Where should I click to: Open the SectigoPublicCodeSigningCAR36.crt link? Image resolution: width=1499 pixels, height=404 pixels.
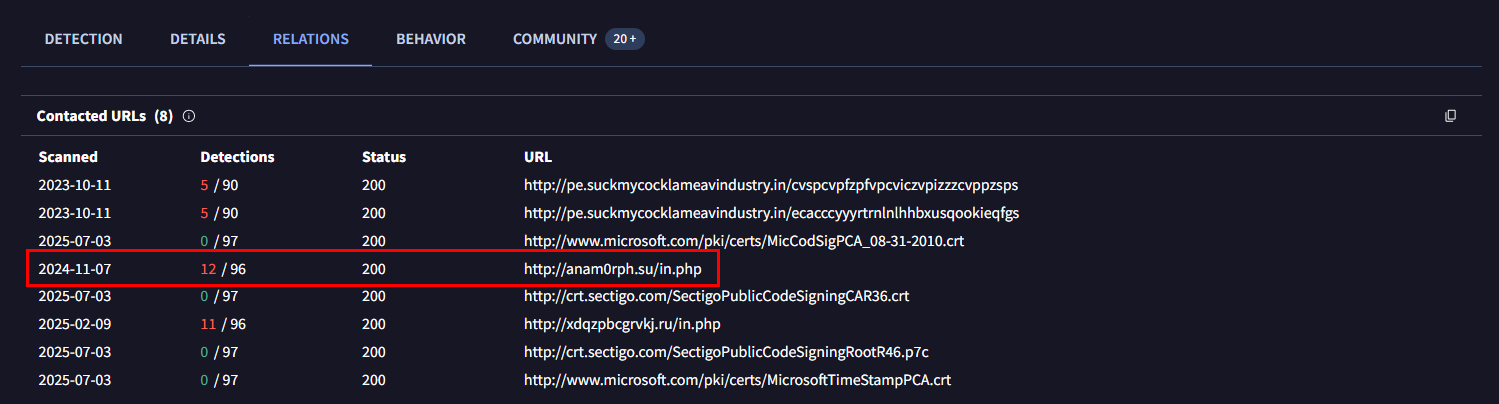716,296
